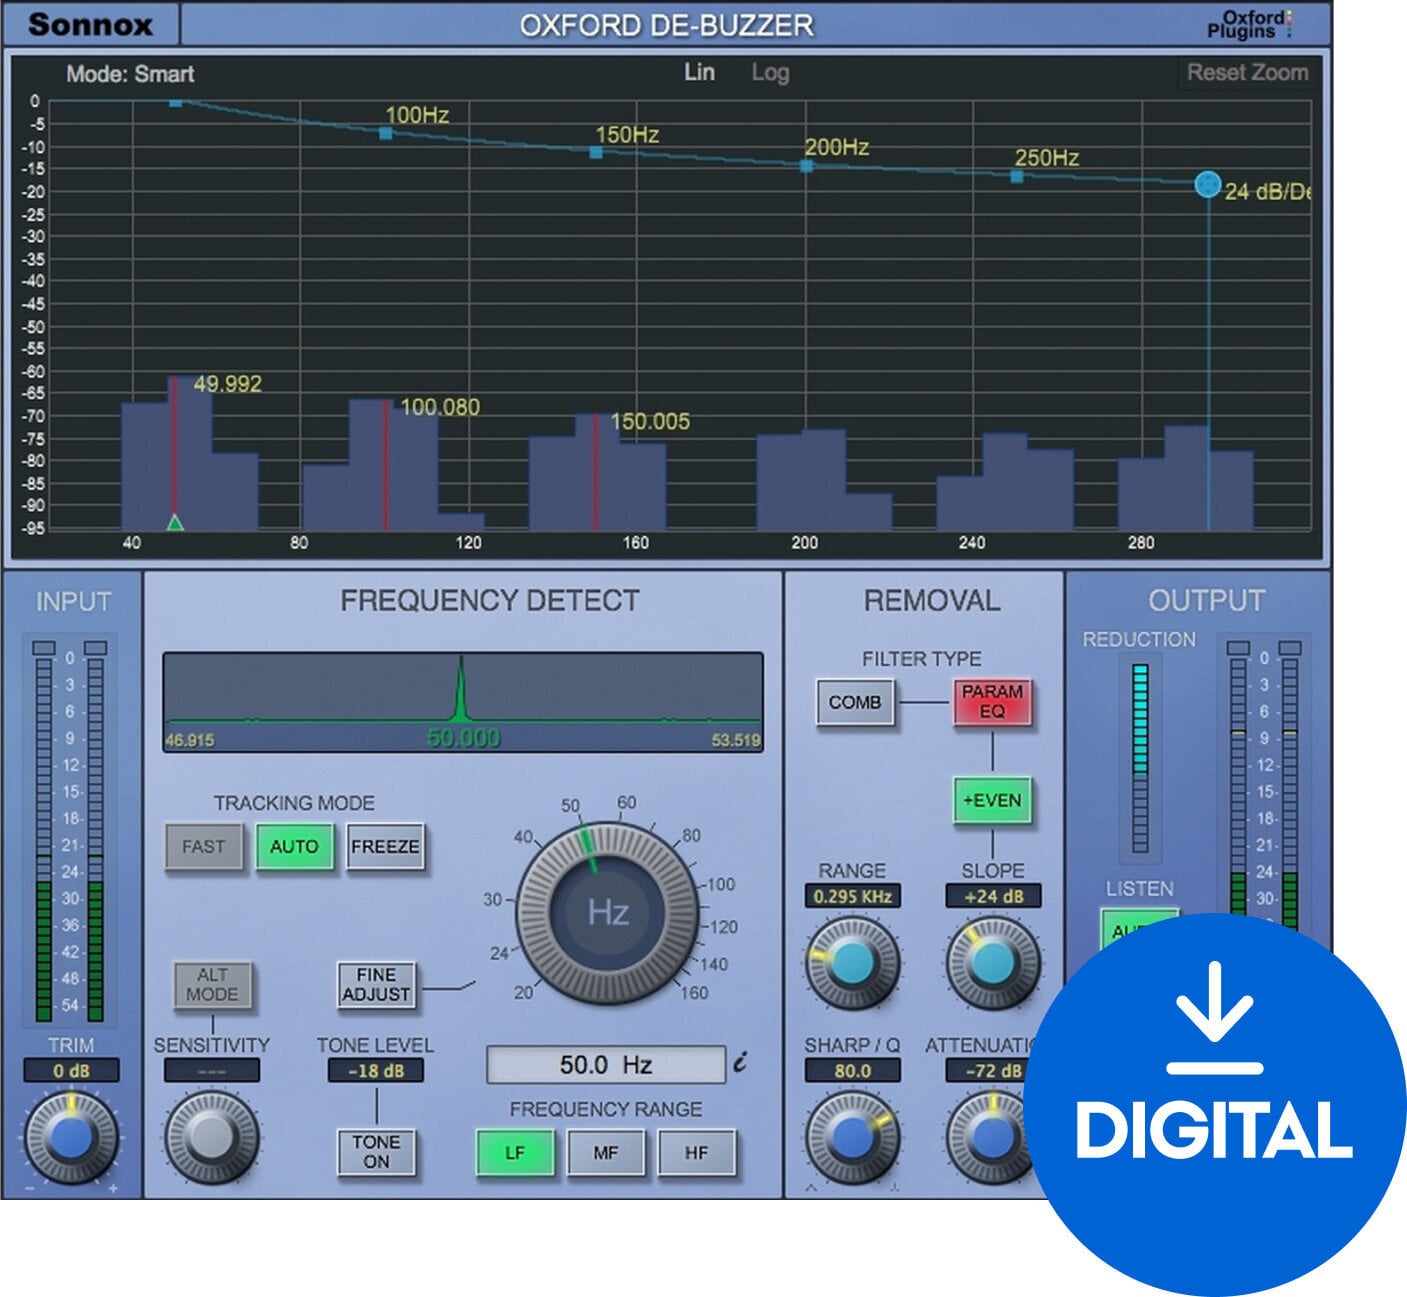Enable the Listen audition mode
Viewport: 1407px width, 1297px height.
coord(1142,930)
